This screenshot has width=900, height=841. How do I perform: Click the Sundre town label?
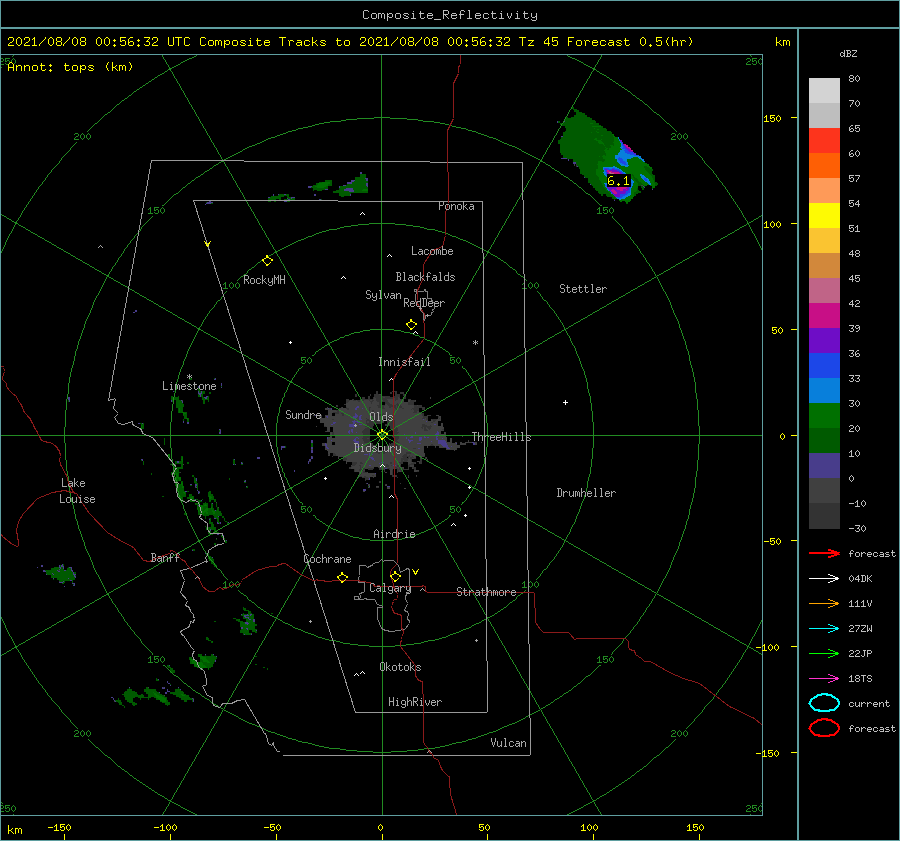[x=303, y=414]
